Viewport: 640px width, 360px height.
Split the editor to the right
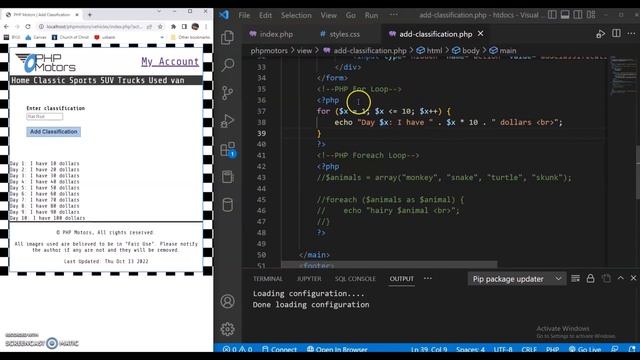(x=616, y=33)
